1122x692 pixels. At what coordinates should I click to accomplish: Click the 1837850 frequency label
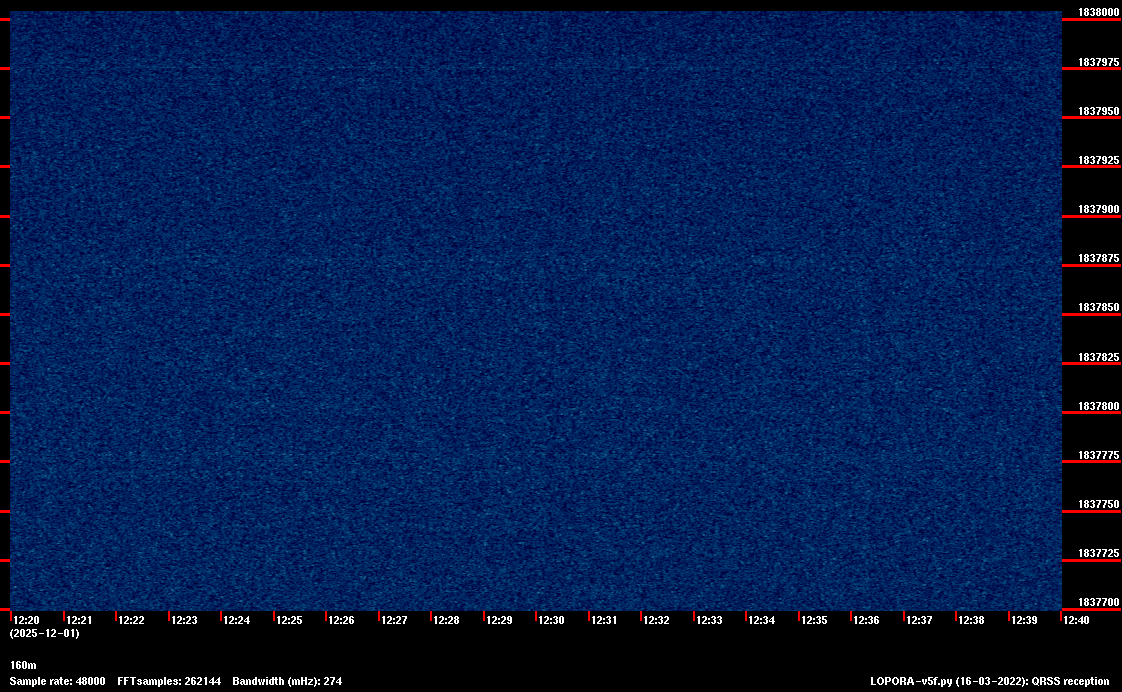(1098, 308)
